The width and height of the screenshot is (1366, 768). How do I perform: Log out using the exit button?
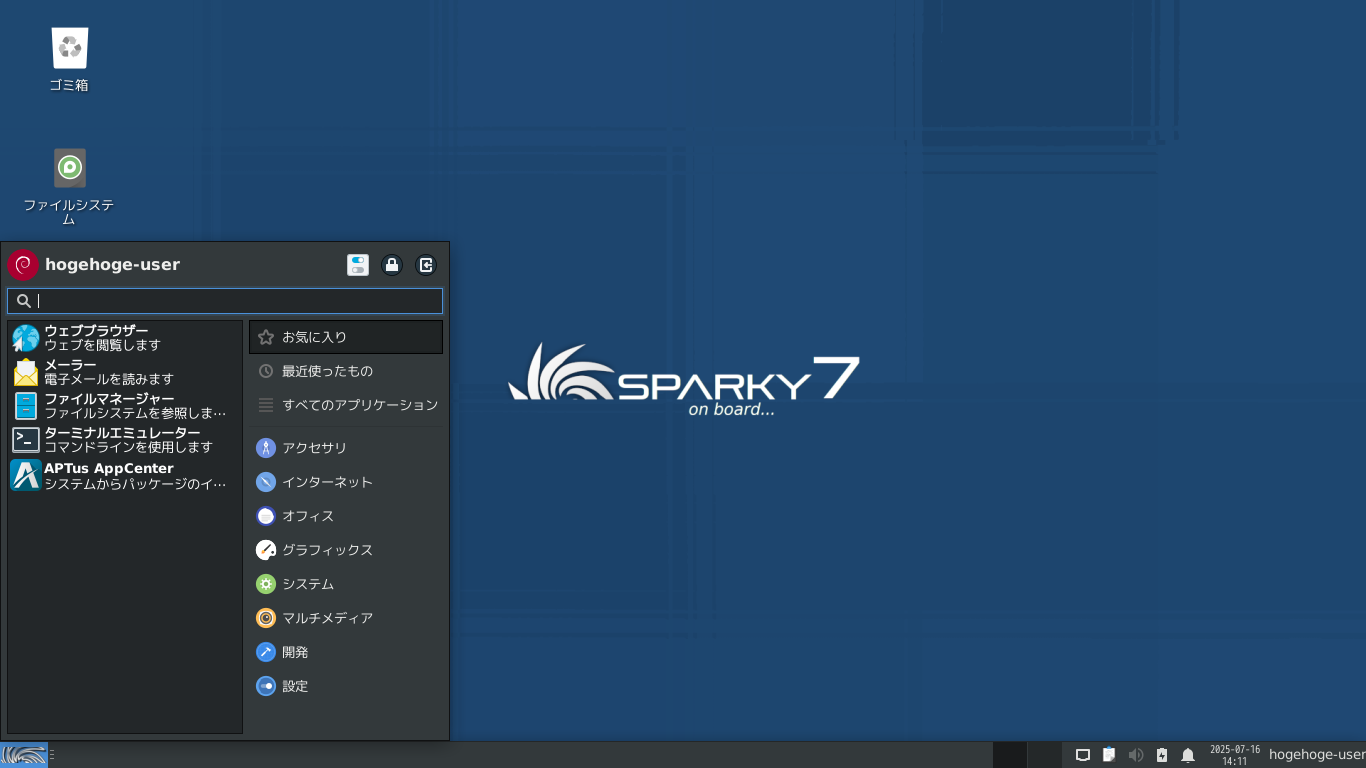(426, 265)
